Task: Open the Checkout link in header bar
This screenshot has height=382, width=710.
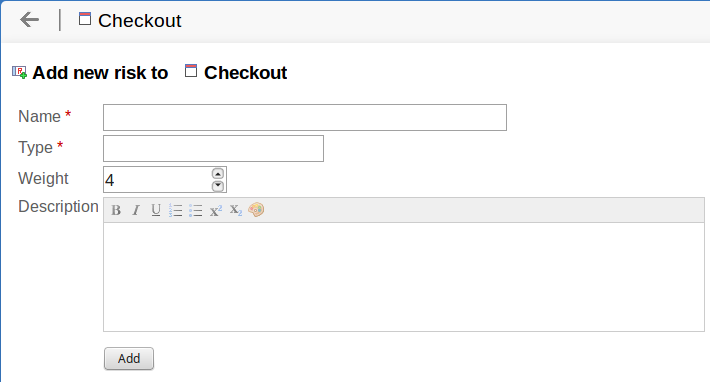Action: coord(139,21)
